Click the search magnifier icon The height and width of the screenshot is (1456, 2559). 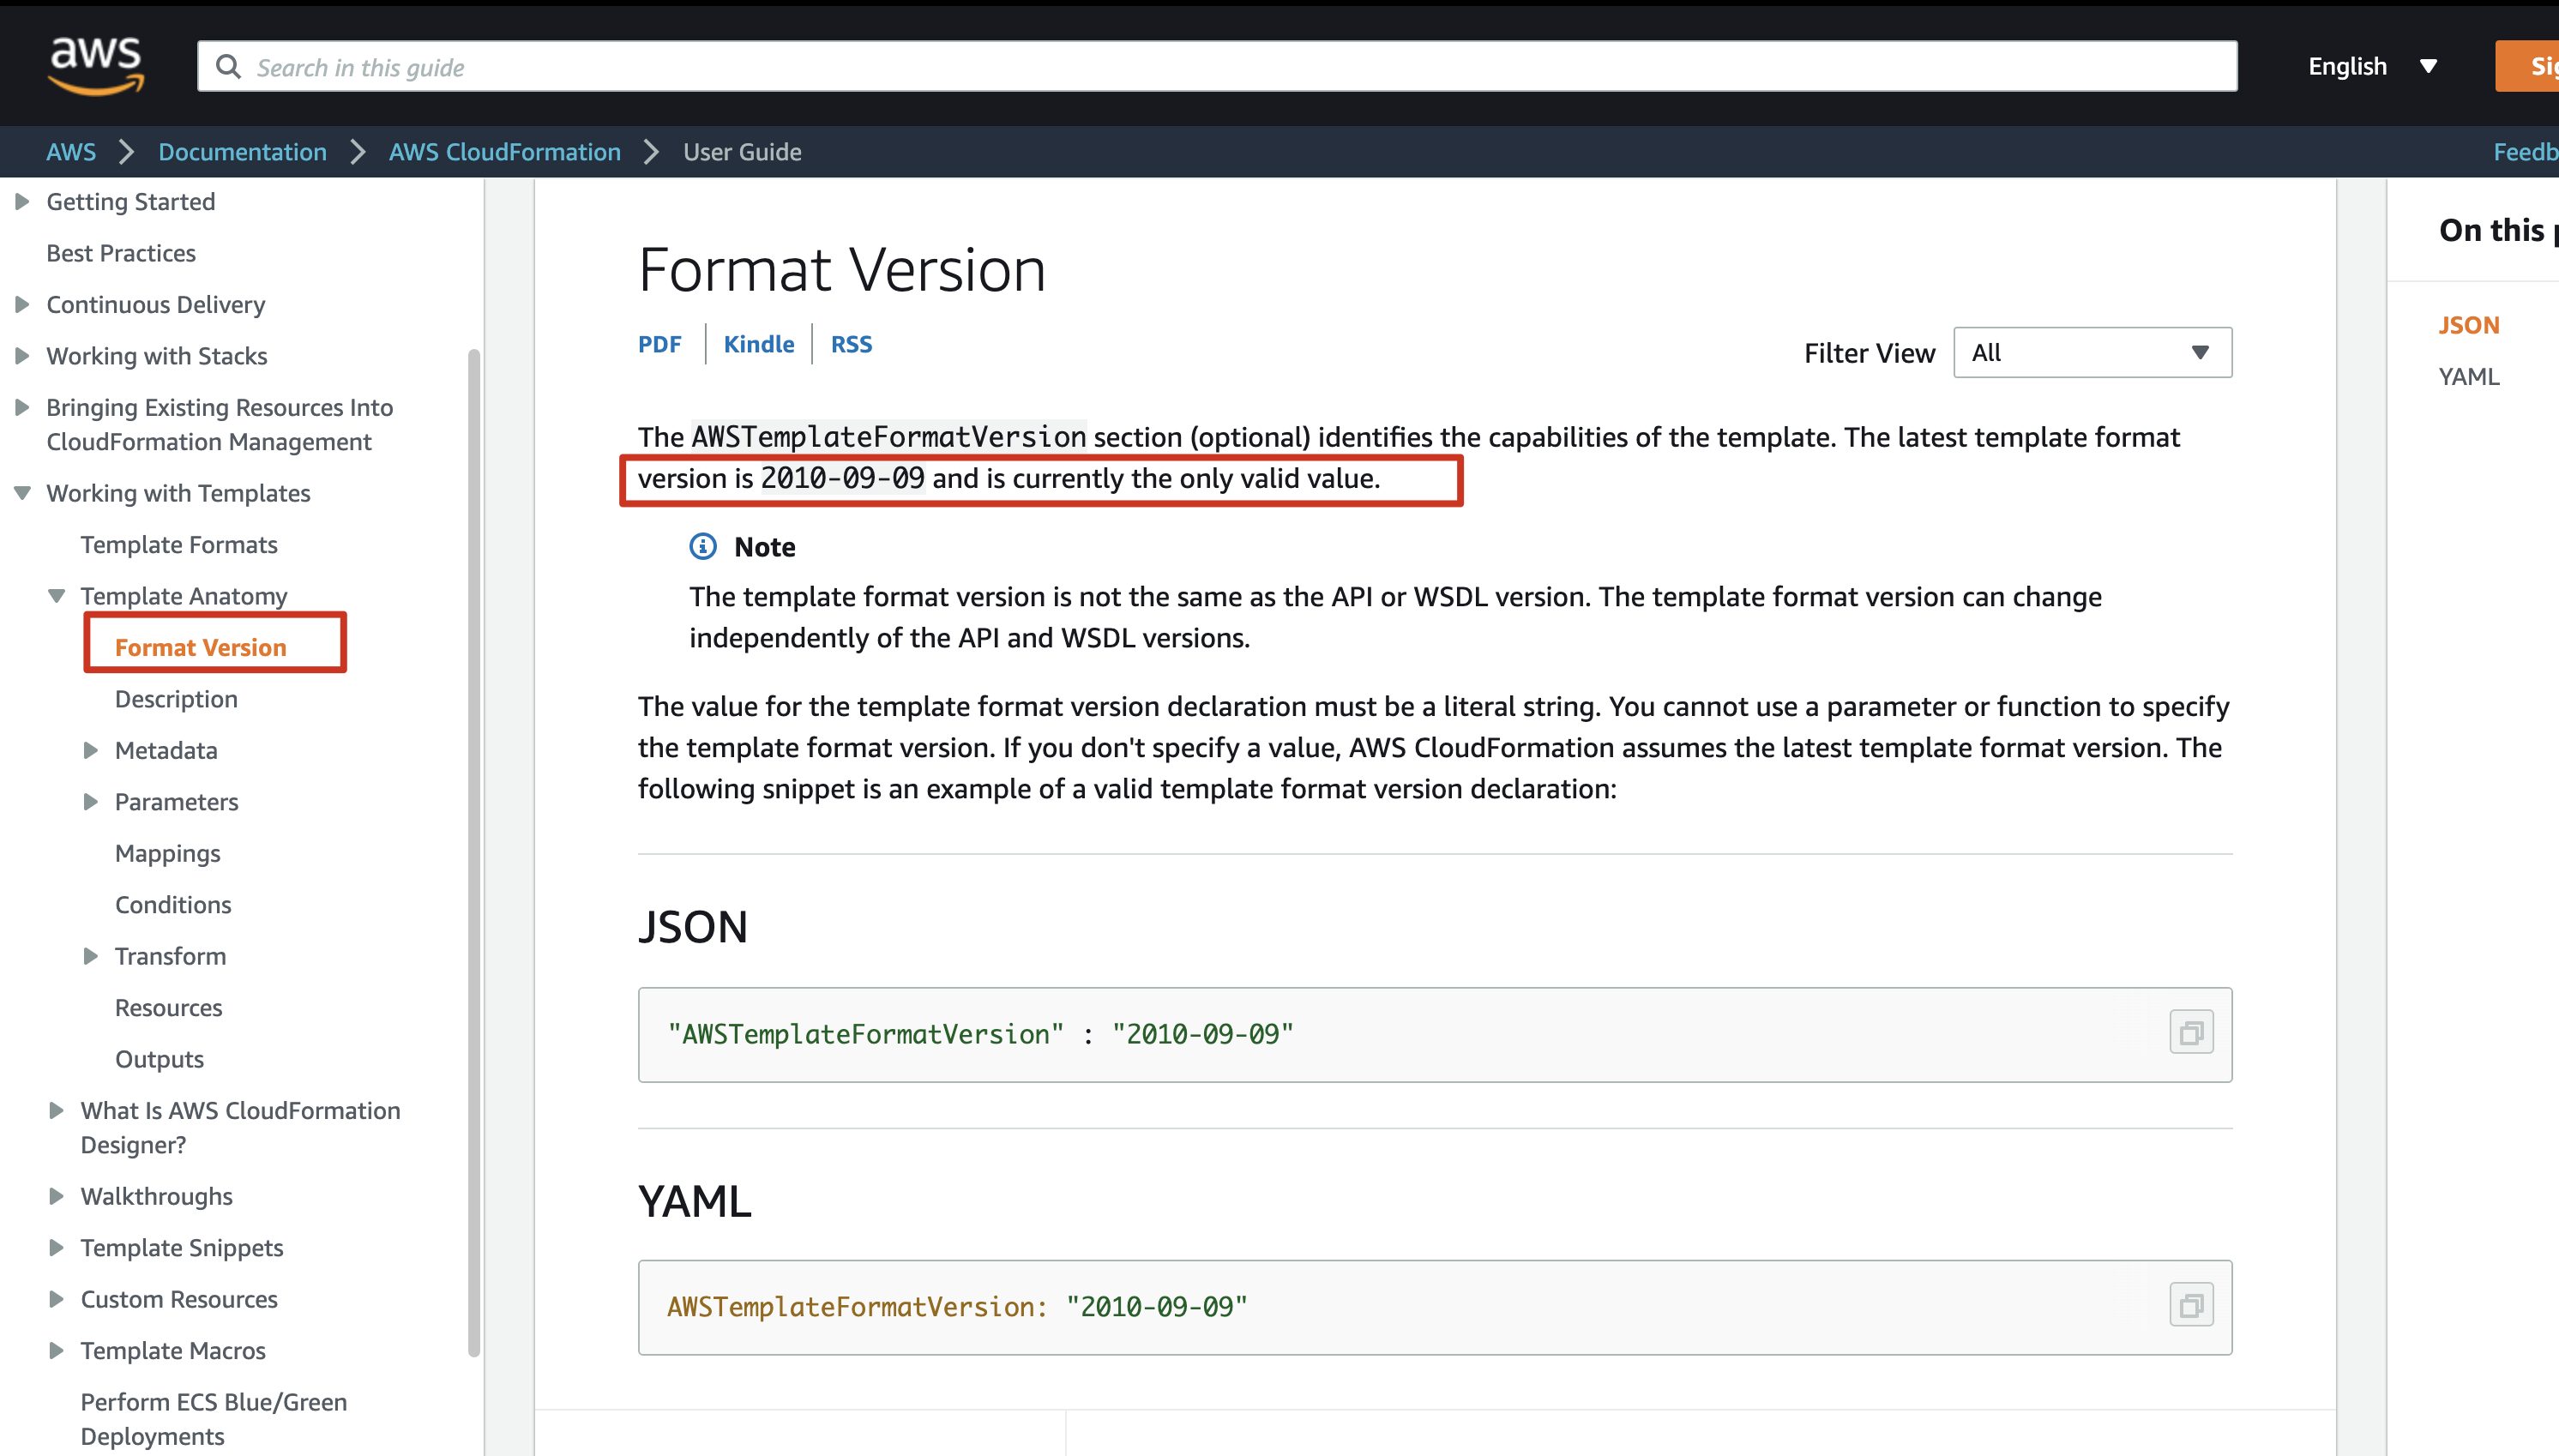228,67
